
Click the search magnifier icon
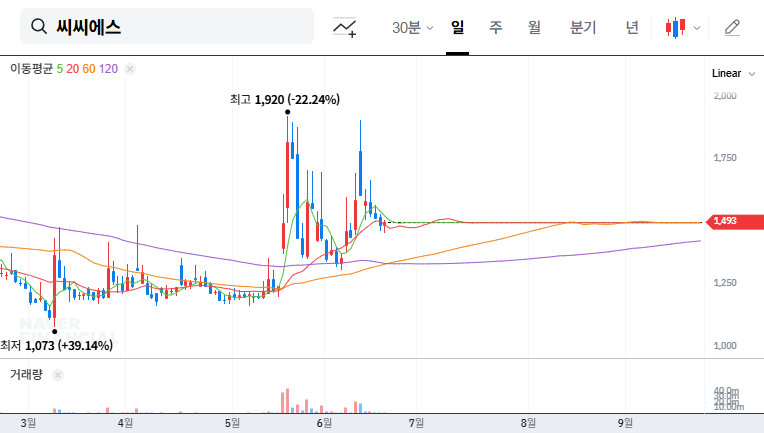tap(39, 26)
